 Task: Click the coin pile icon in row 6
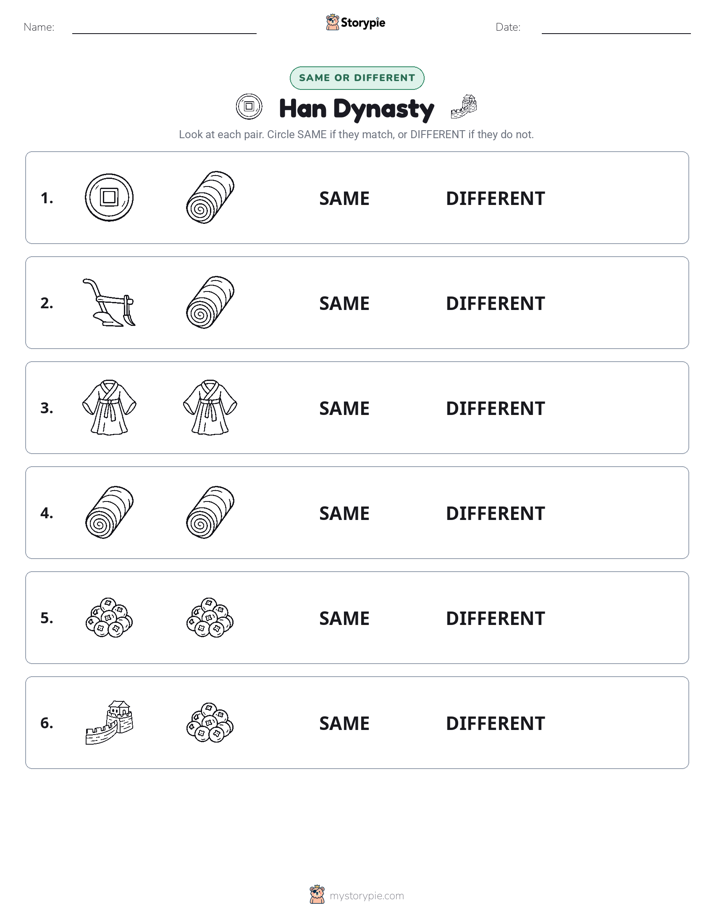pos(210,722)
